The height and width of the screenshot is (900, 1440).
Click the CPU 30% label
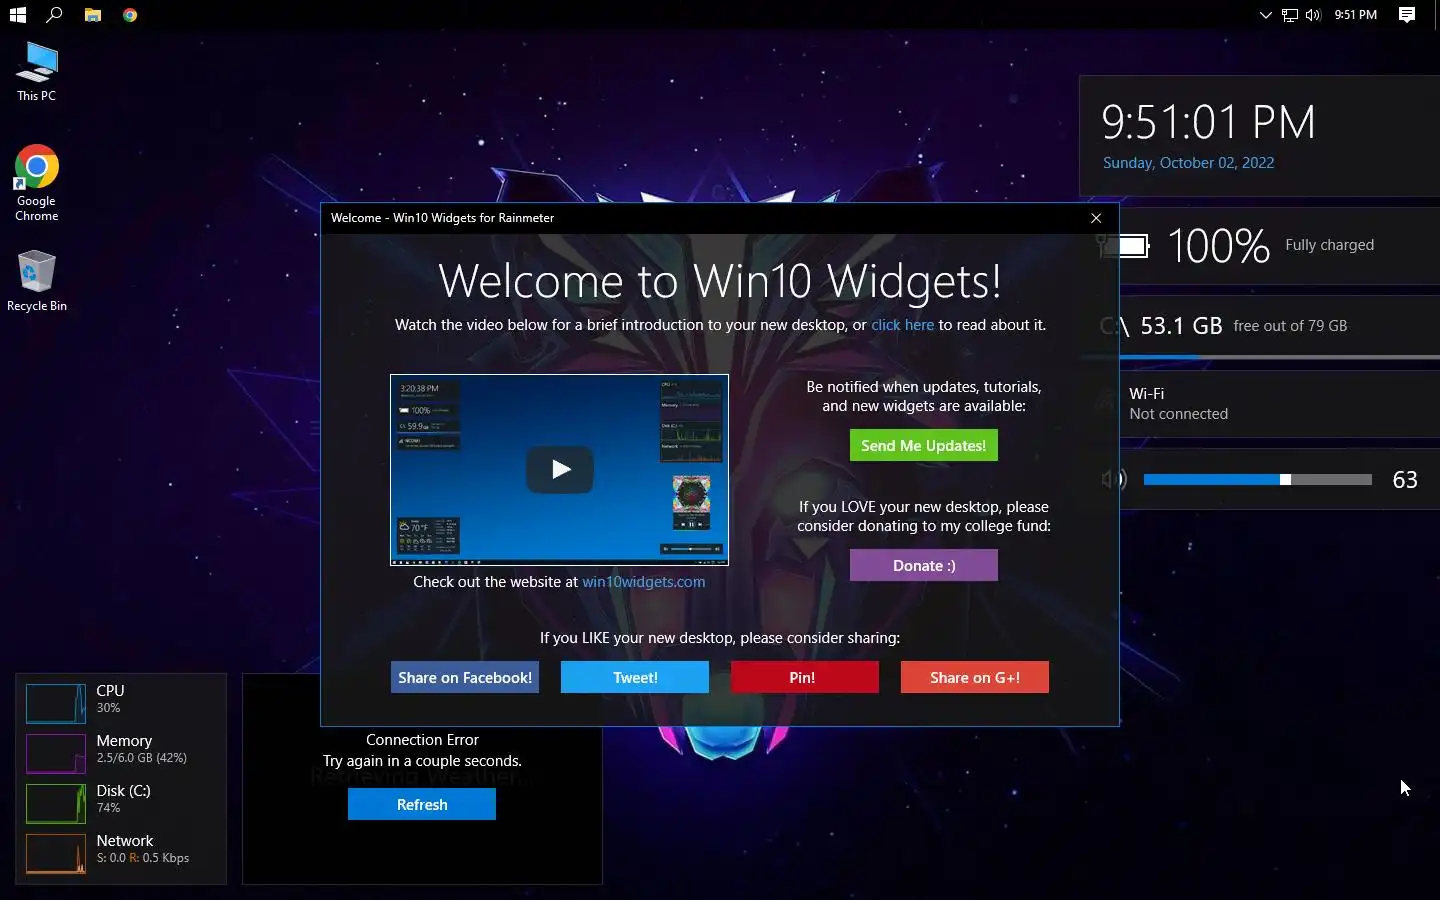pos(110,699)
